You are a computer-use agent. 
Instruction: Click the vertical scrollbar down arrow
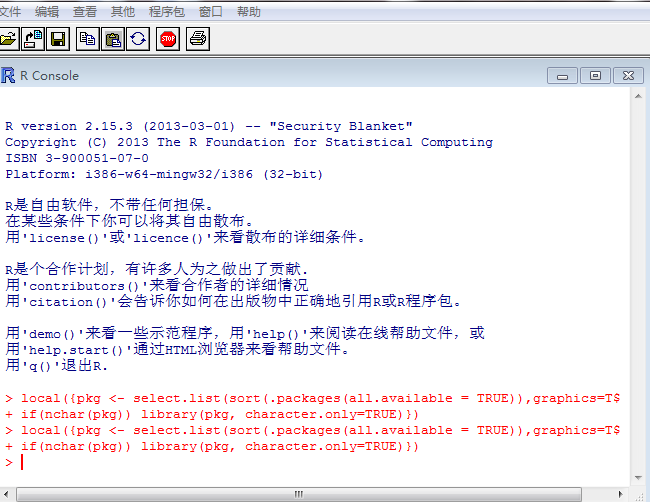[638, 478]
